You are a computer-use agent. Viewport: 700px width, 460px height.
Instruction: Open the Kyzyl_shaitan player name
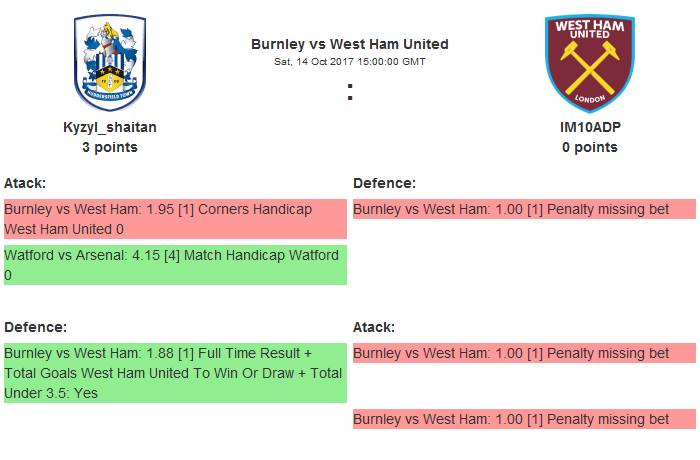point(110,127)
